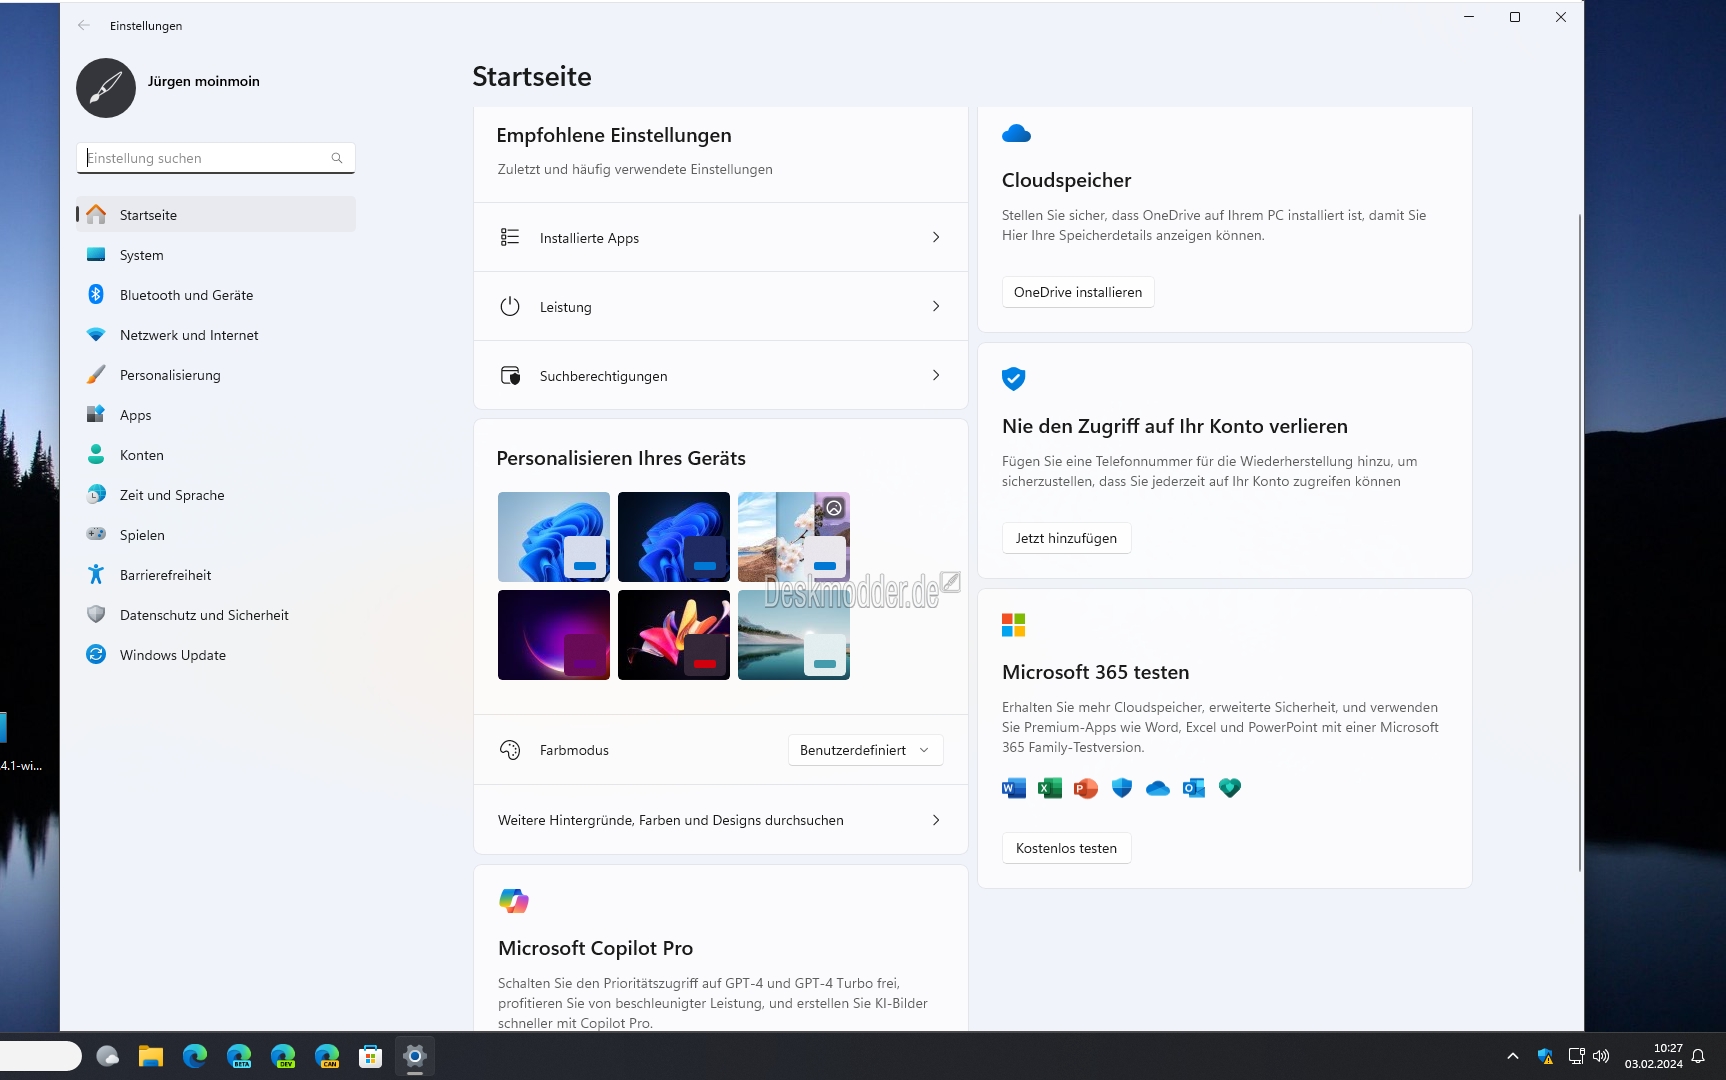Open the Benutzerdefiniert color mode dropdown
The height and width of the screenshot is (1080, 1726).
point(864,750)
